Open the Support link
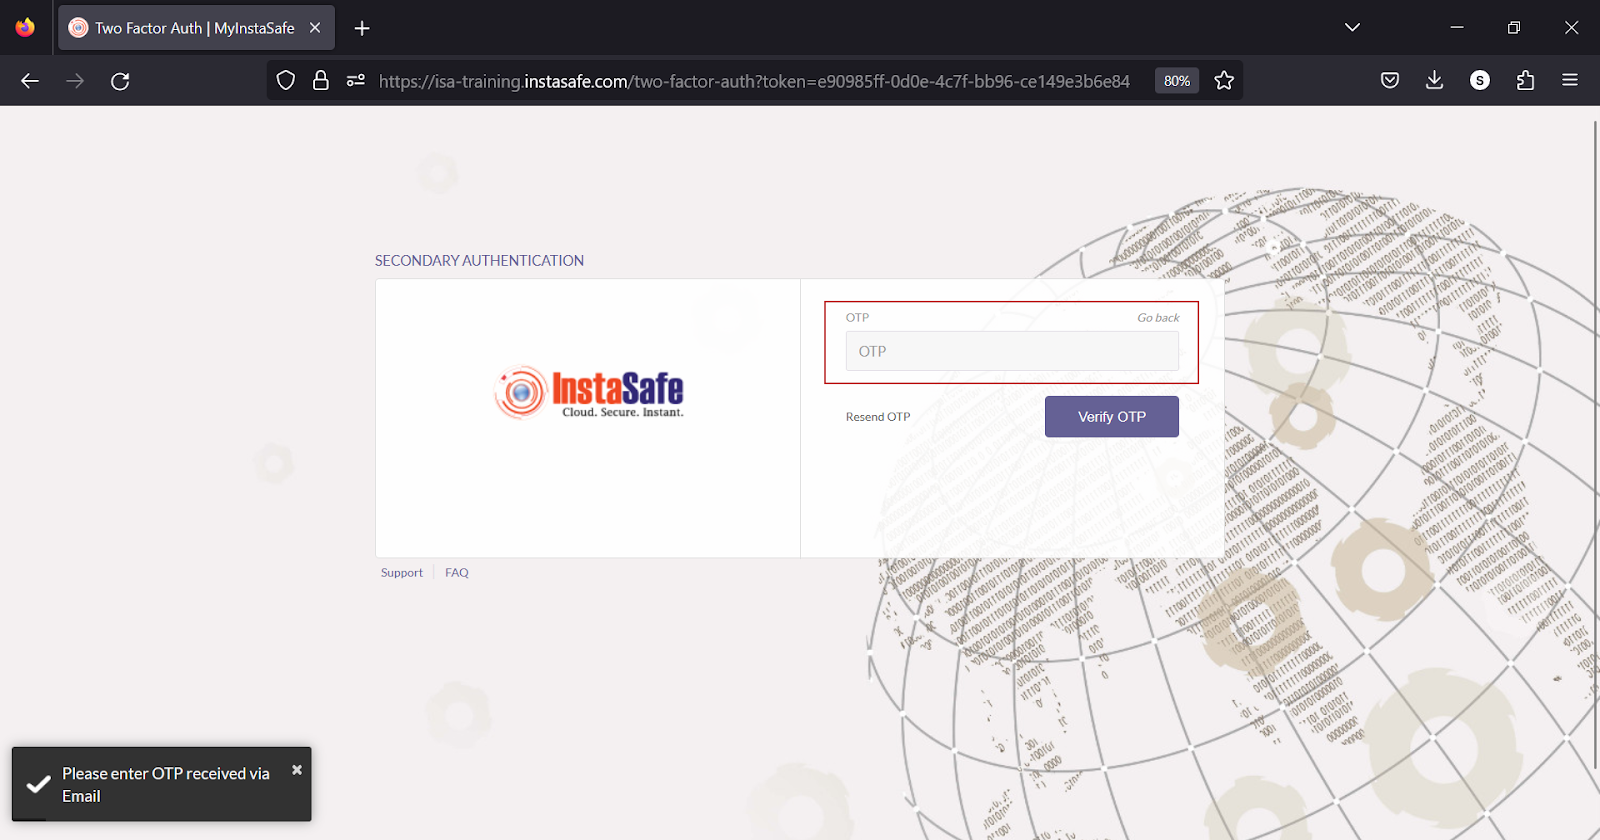 [402, 573]
